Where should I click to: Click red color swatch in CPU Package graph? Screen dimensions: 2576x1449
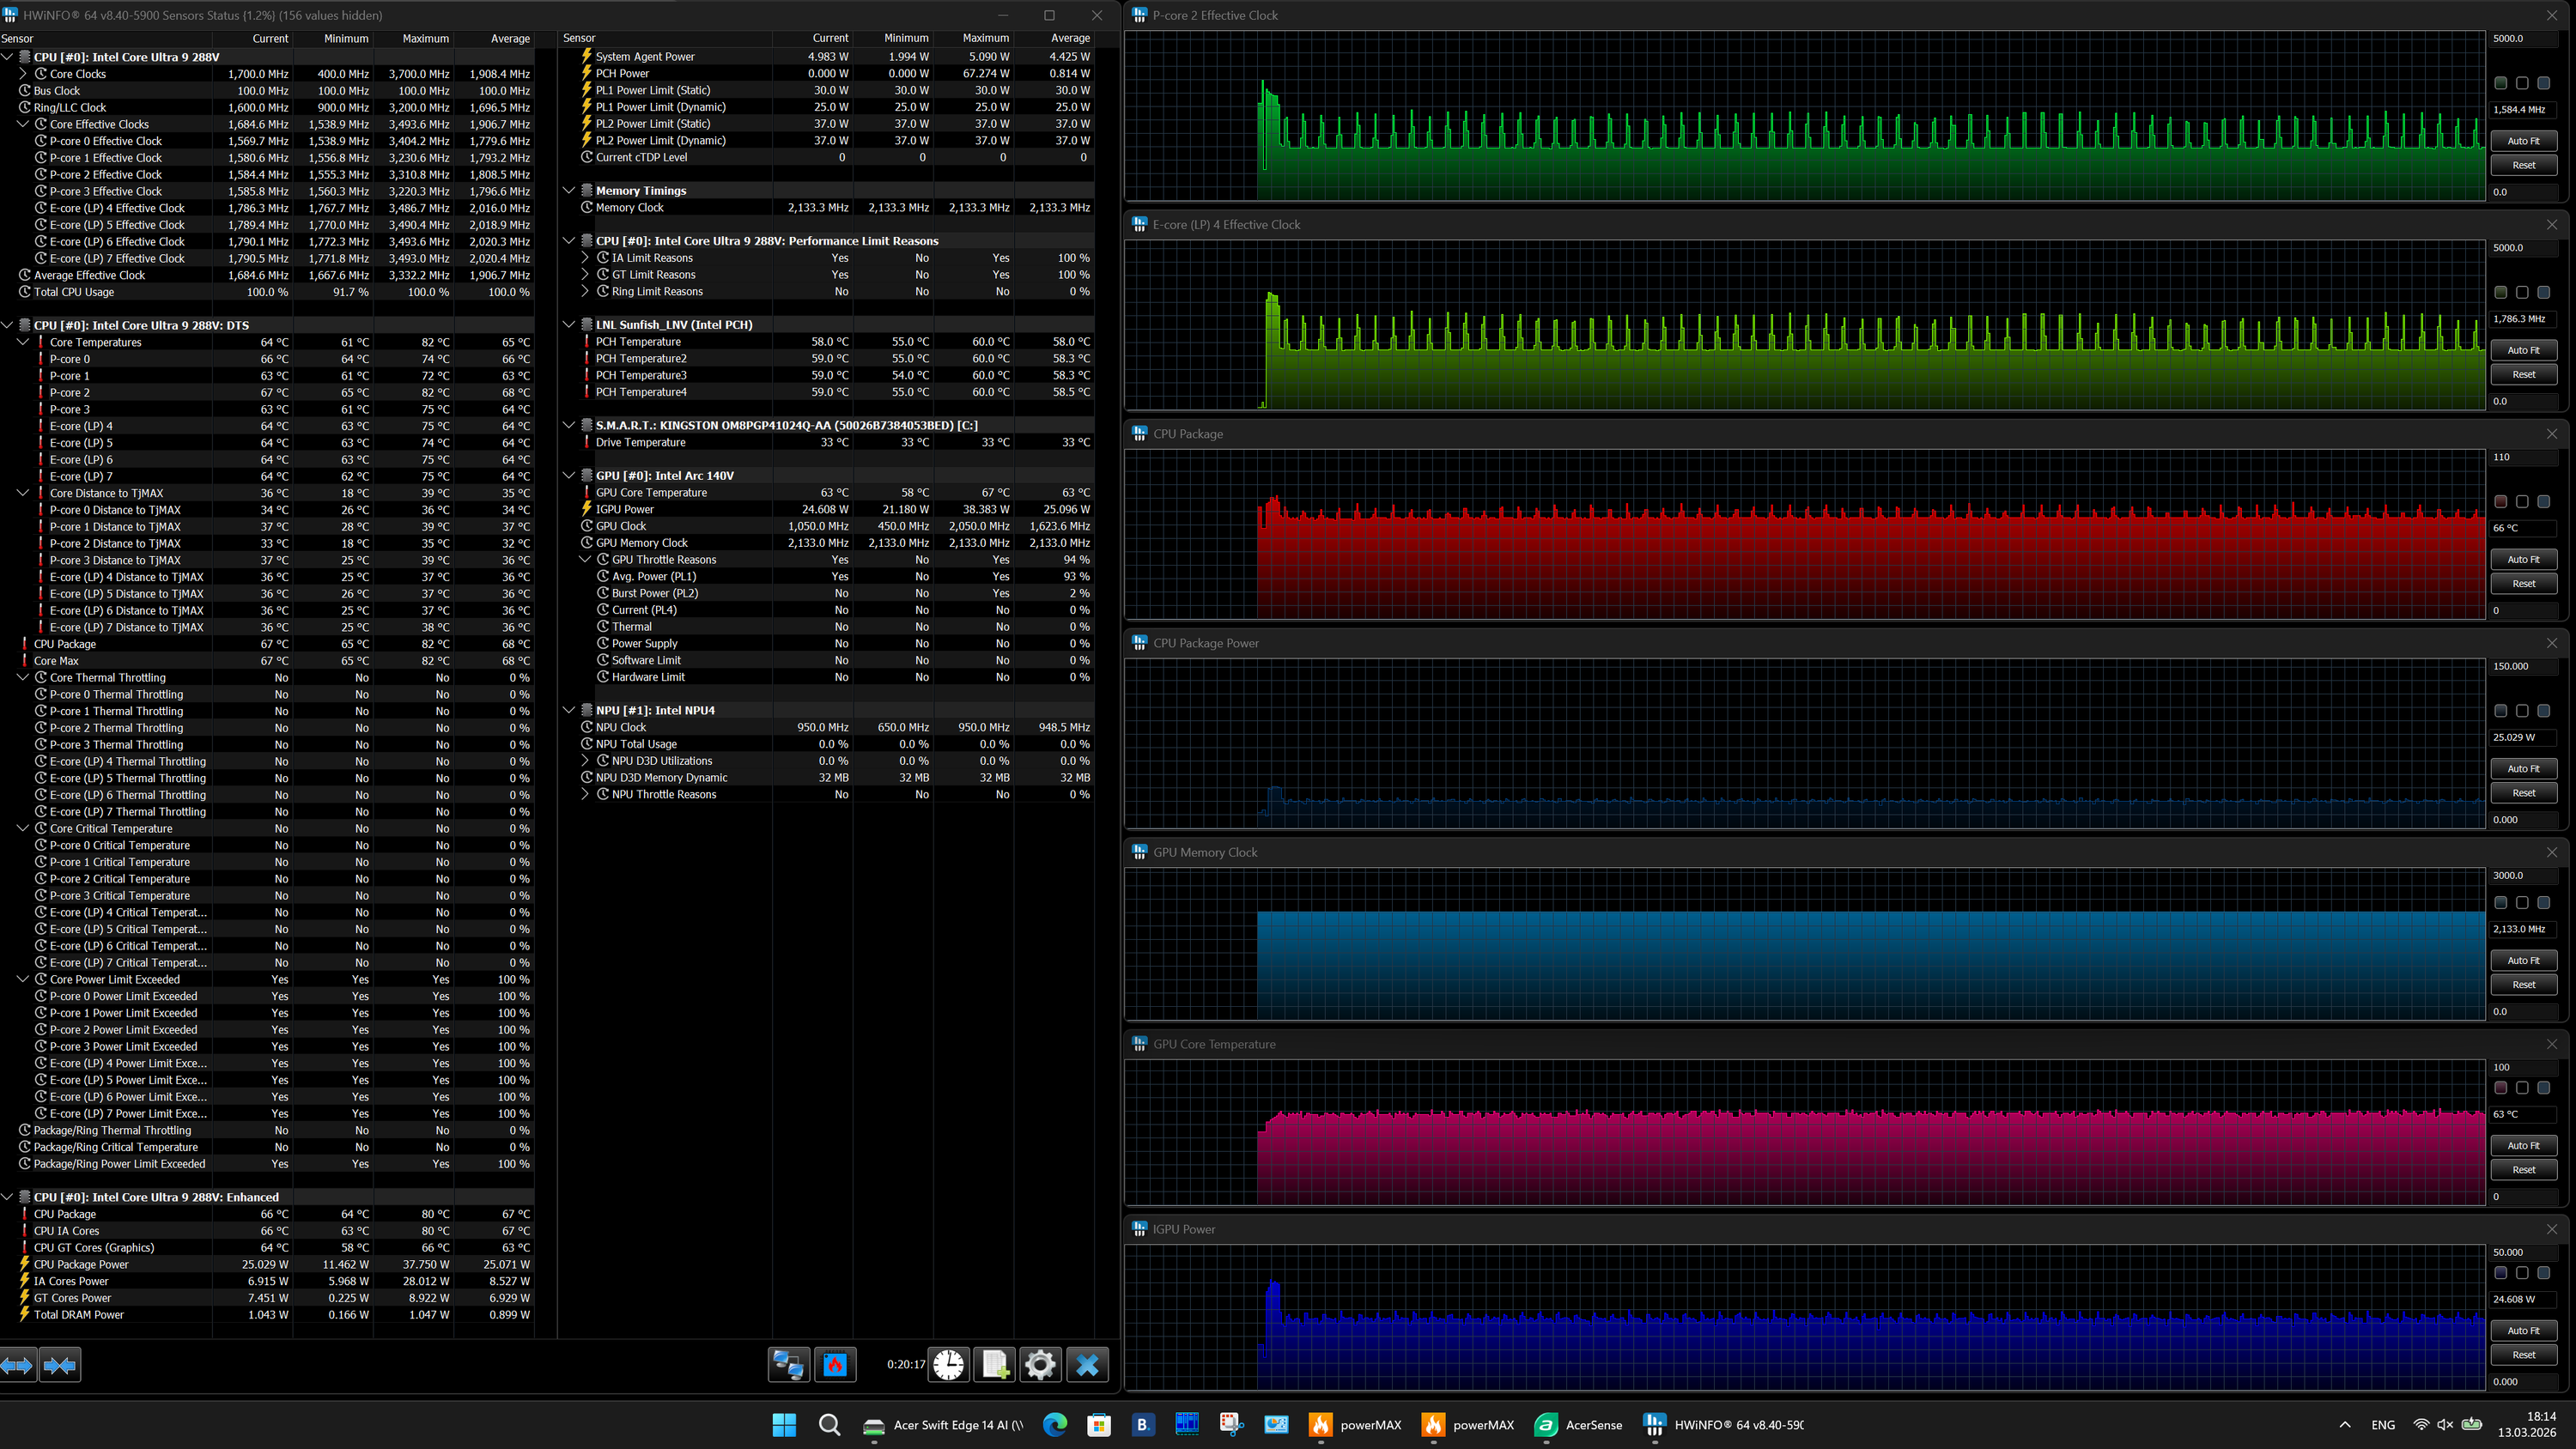2500,502
